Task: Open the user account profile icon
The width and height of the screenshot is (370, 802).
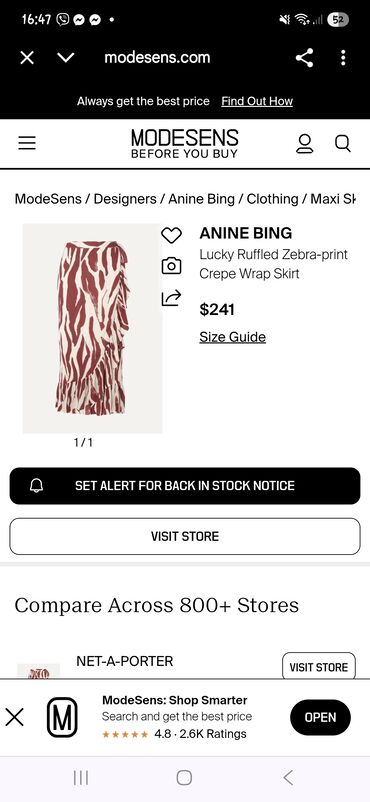Action: [x=304, y=144]
